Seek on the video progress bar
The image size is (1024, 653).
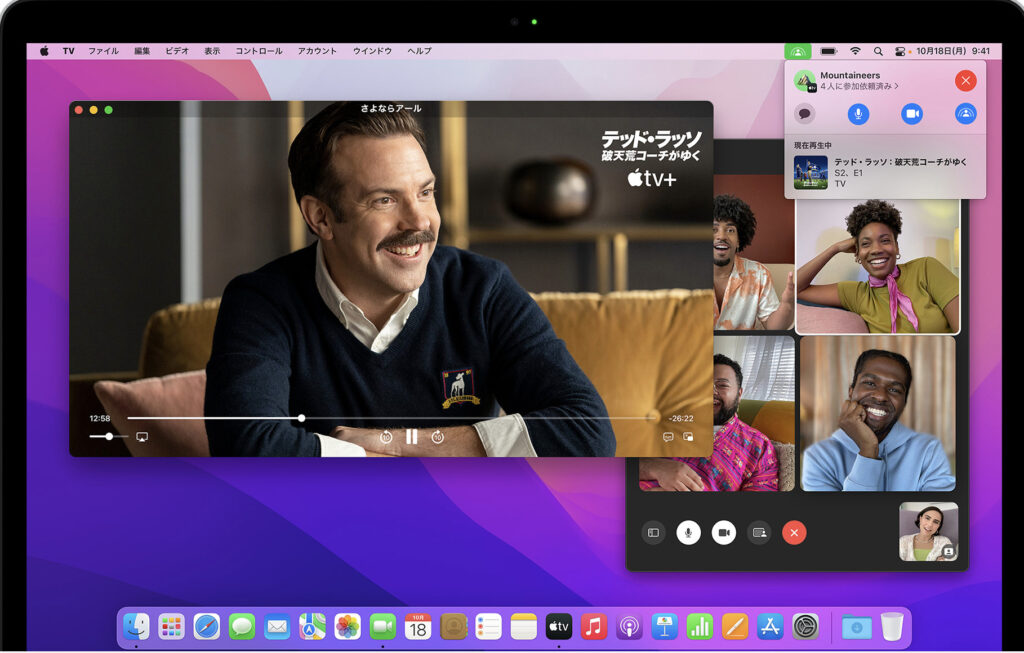[392, 418]
